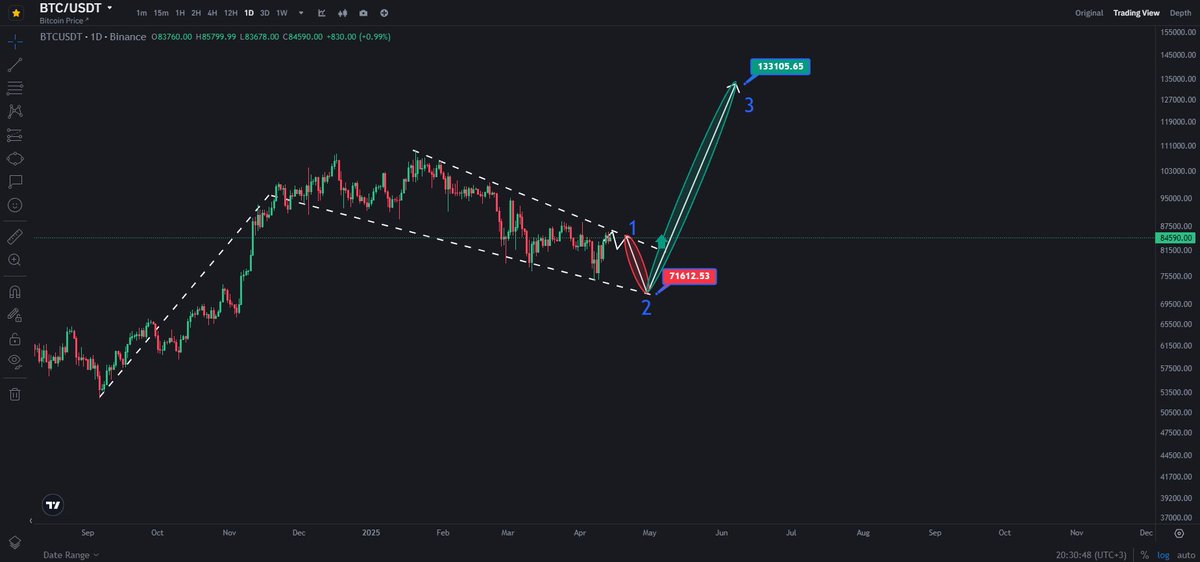Viewport: 1200px width, 562px height.
Task: Click the plus circle icon in toolbar
Action: [384, 13]
